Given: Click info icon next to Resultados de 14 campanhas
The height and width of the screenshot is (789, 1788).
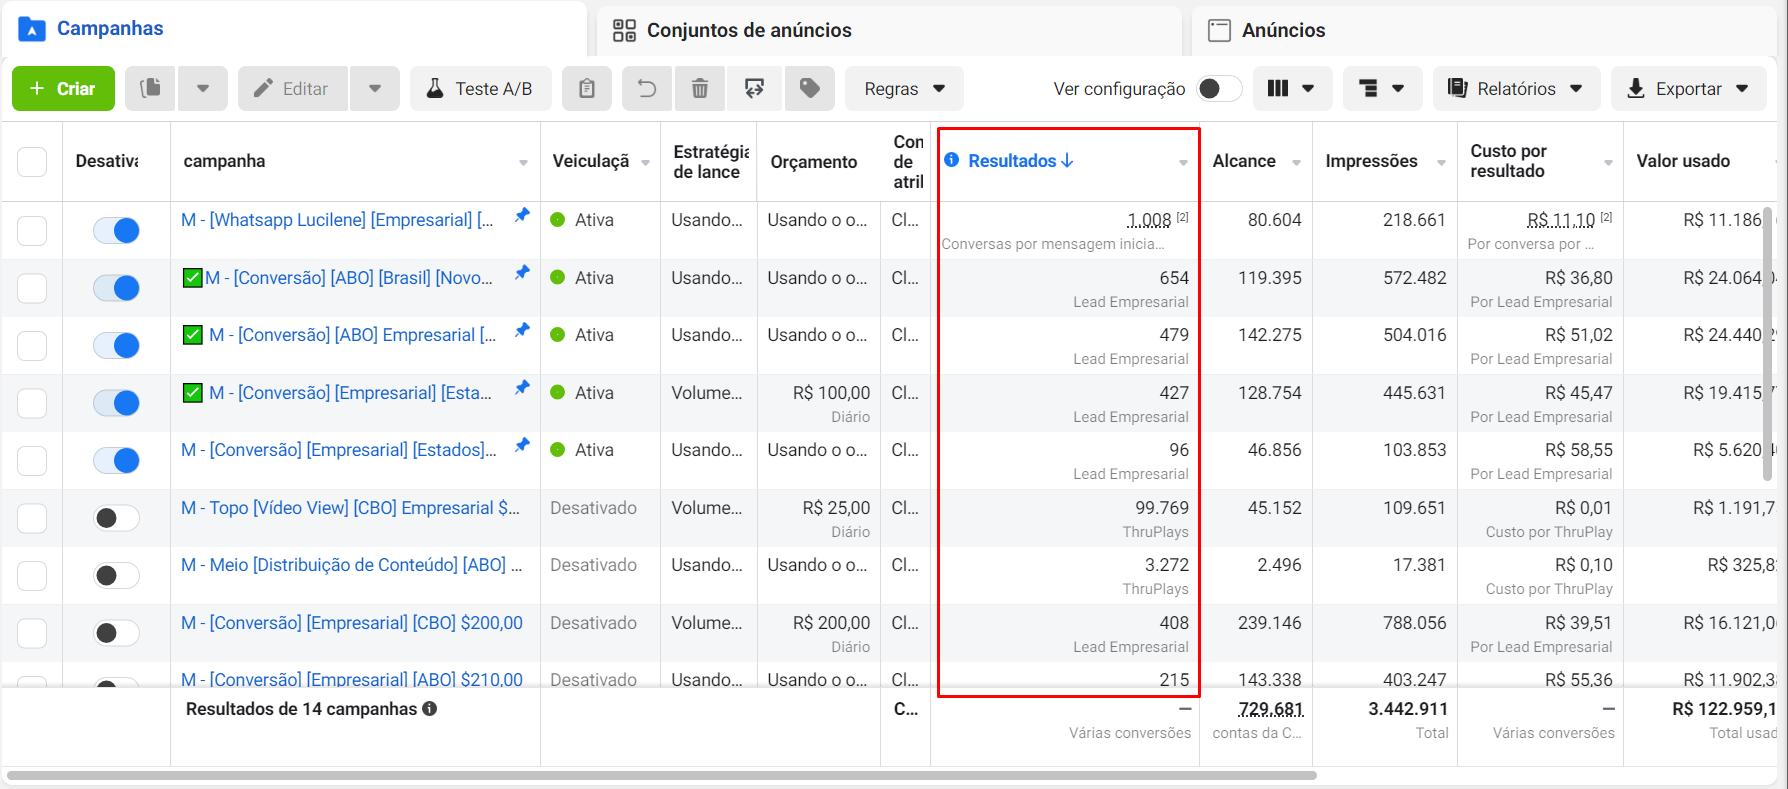Looking at the screenshot, I should 429,708.
